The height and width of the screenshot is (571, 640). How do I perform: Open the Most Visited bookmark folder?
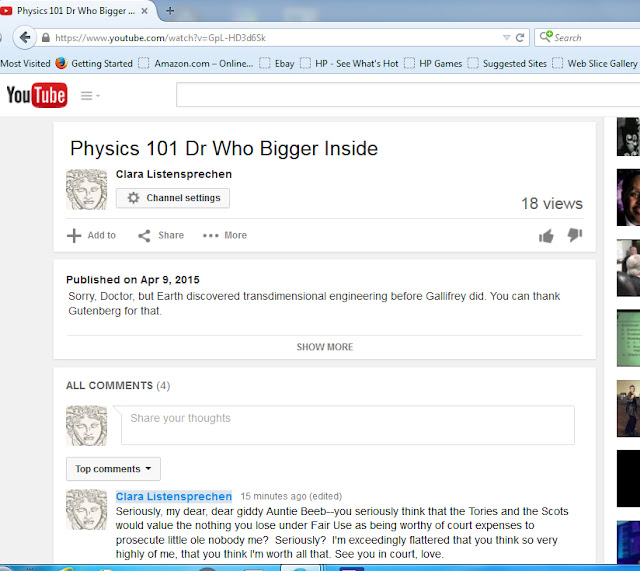(25, 64)
